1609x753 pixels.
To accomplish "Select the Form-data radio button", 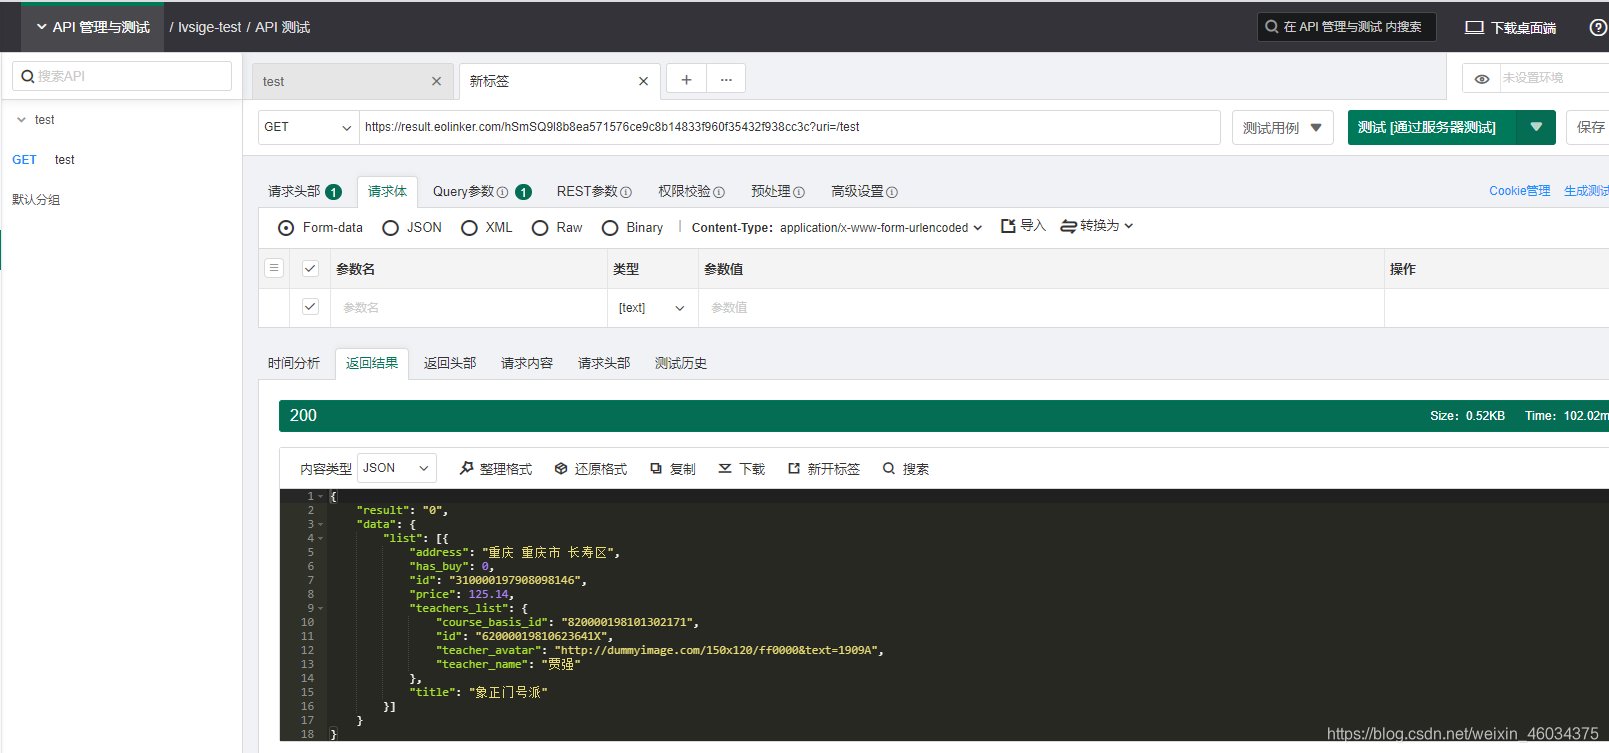I will click(x=286, y=228).
